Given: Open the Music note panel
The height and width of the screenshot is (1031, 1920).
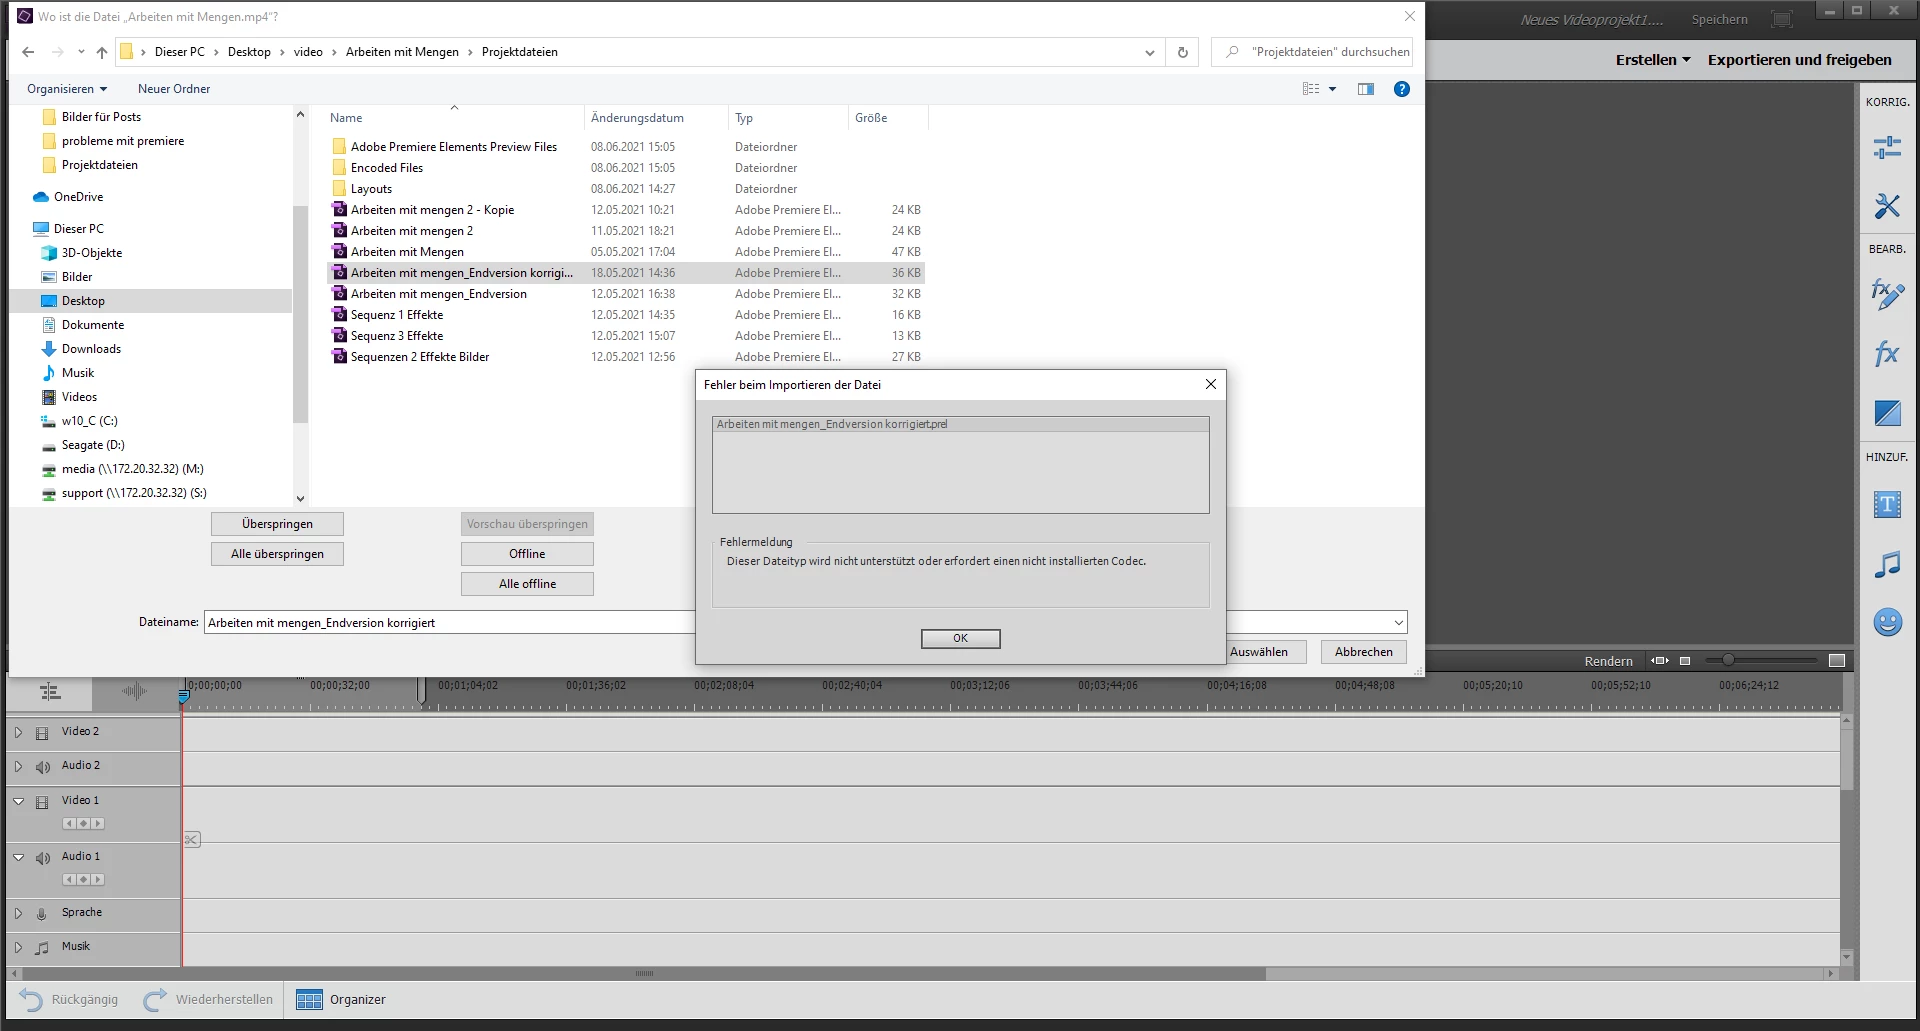Looking at the screenshot, I should point(1887,565).
